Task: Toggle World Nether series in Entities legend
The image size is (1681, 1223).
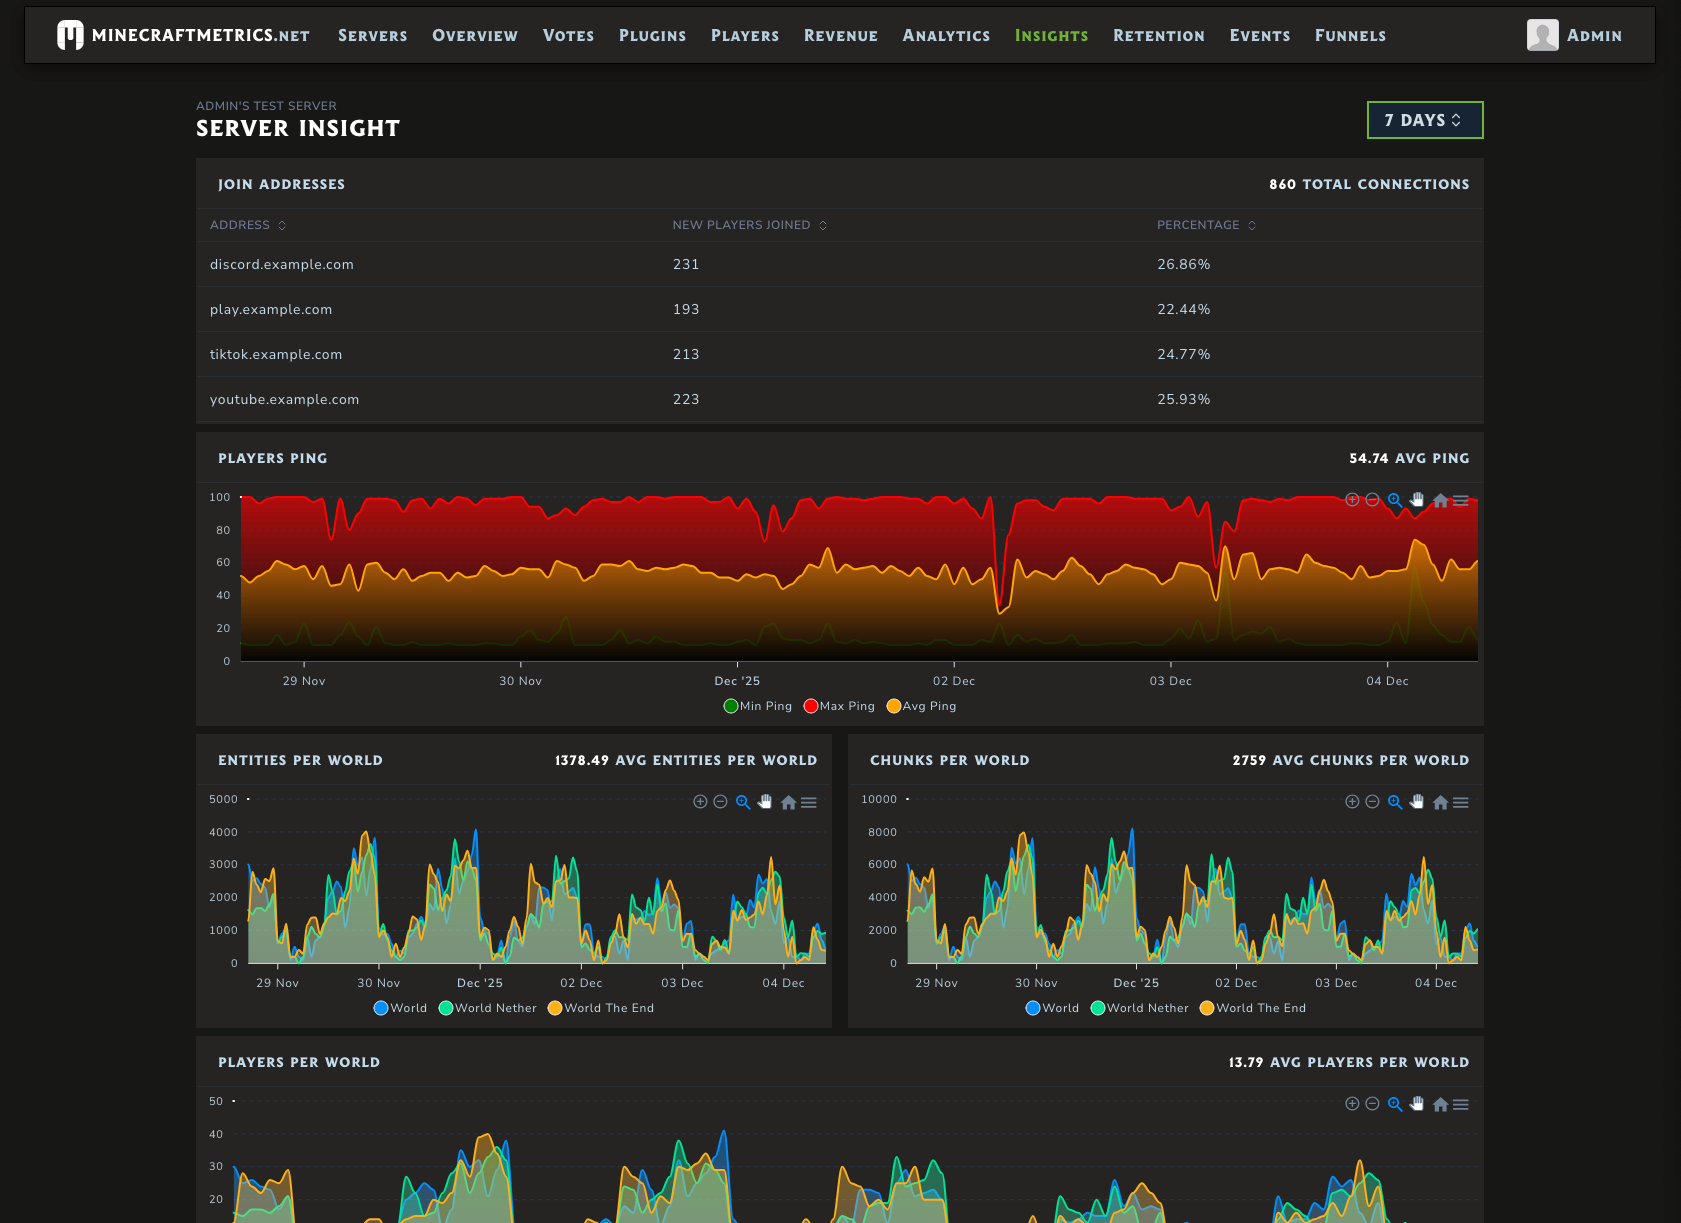Action: pos(487,1008)
